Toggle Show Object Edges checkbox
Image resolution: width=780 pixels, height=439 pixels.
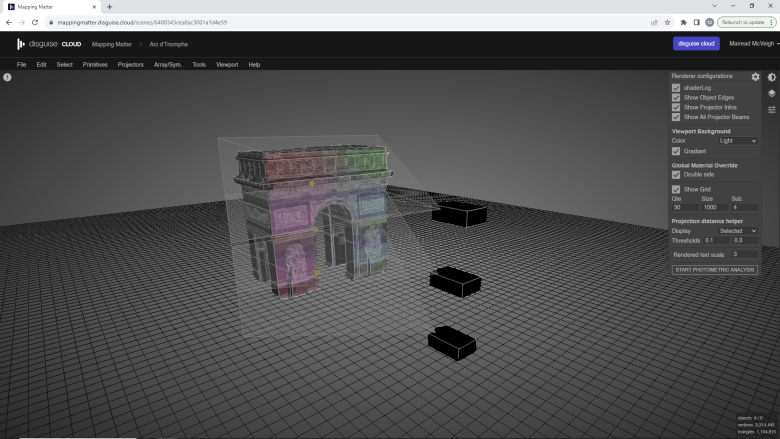pos(676,97)
